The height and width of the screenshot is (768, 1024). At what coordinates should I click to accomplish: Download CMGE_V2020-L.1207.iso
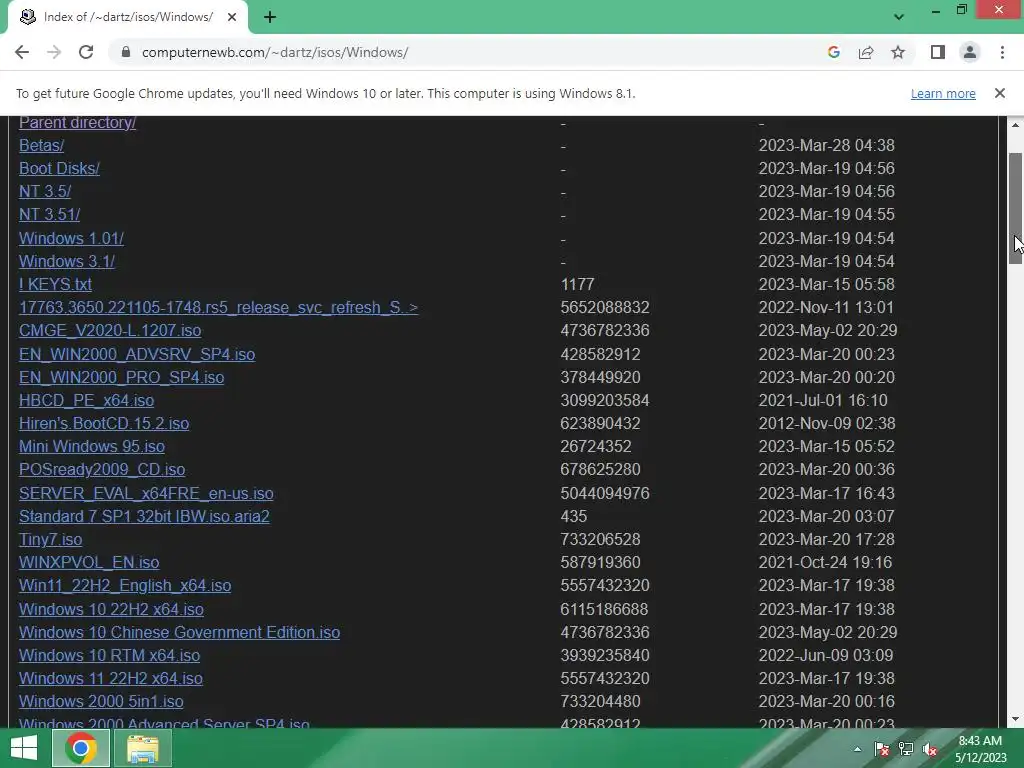(x=110, y=330)
